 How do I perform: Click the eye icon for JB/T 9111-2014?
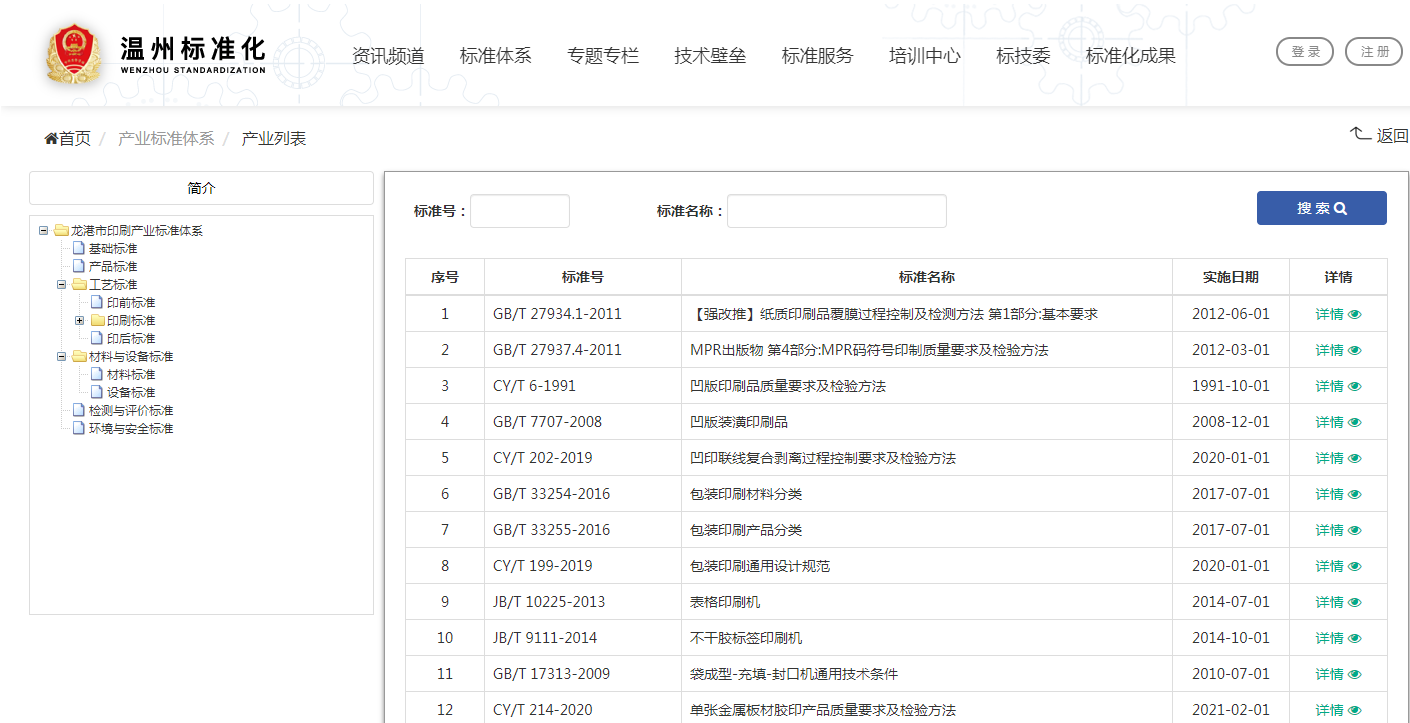1355,638
